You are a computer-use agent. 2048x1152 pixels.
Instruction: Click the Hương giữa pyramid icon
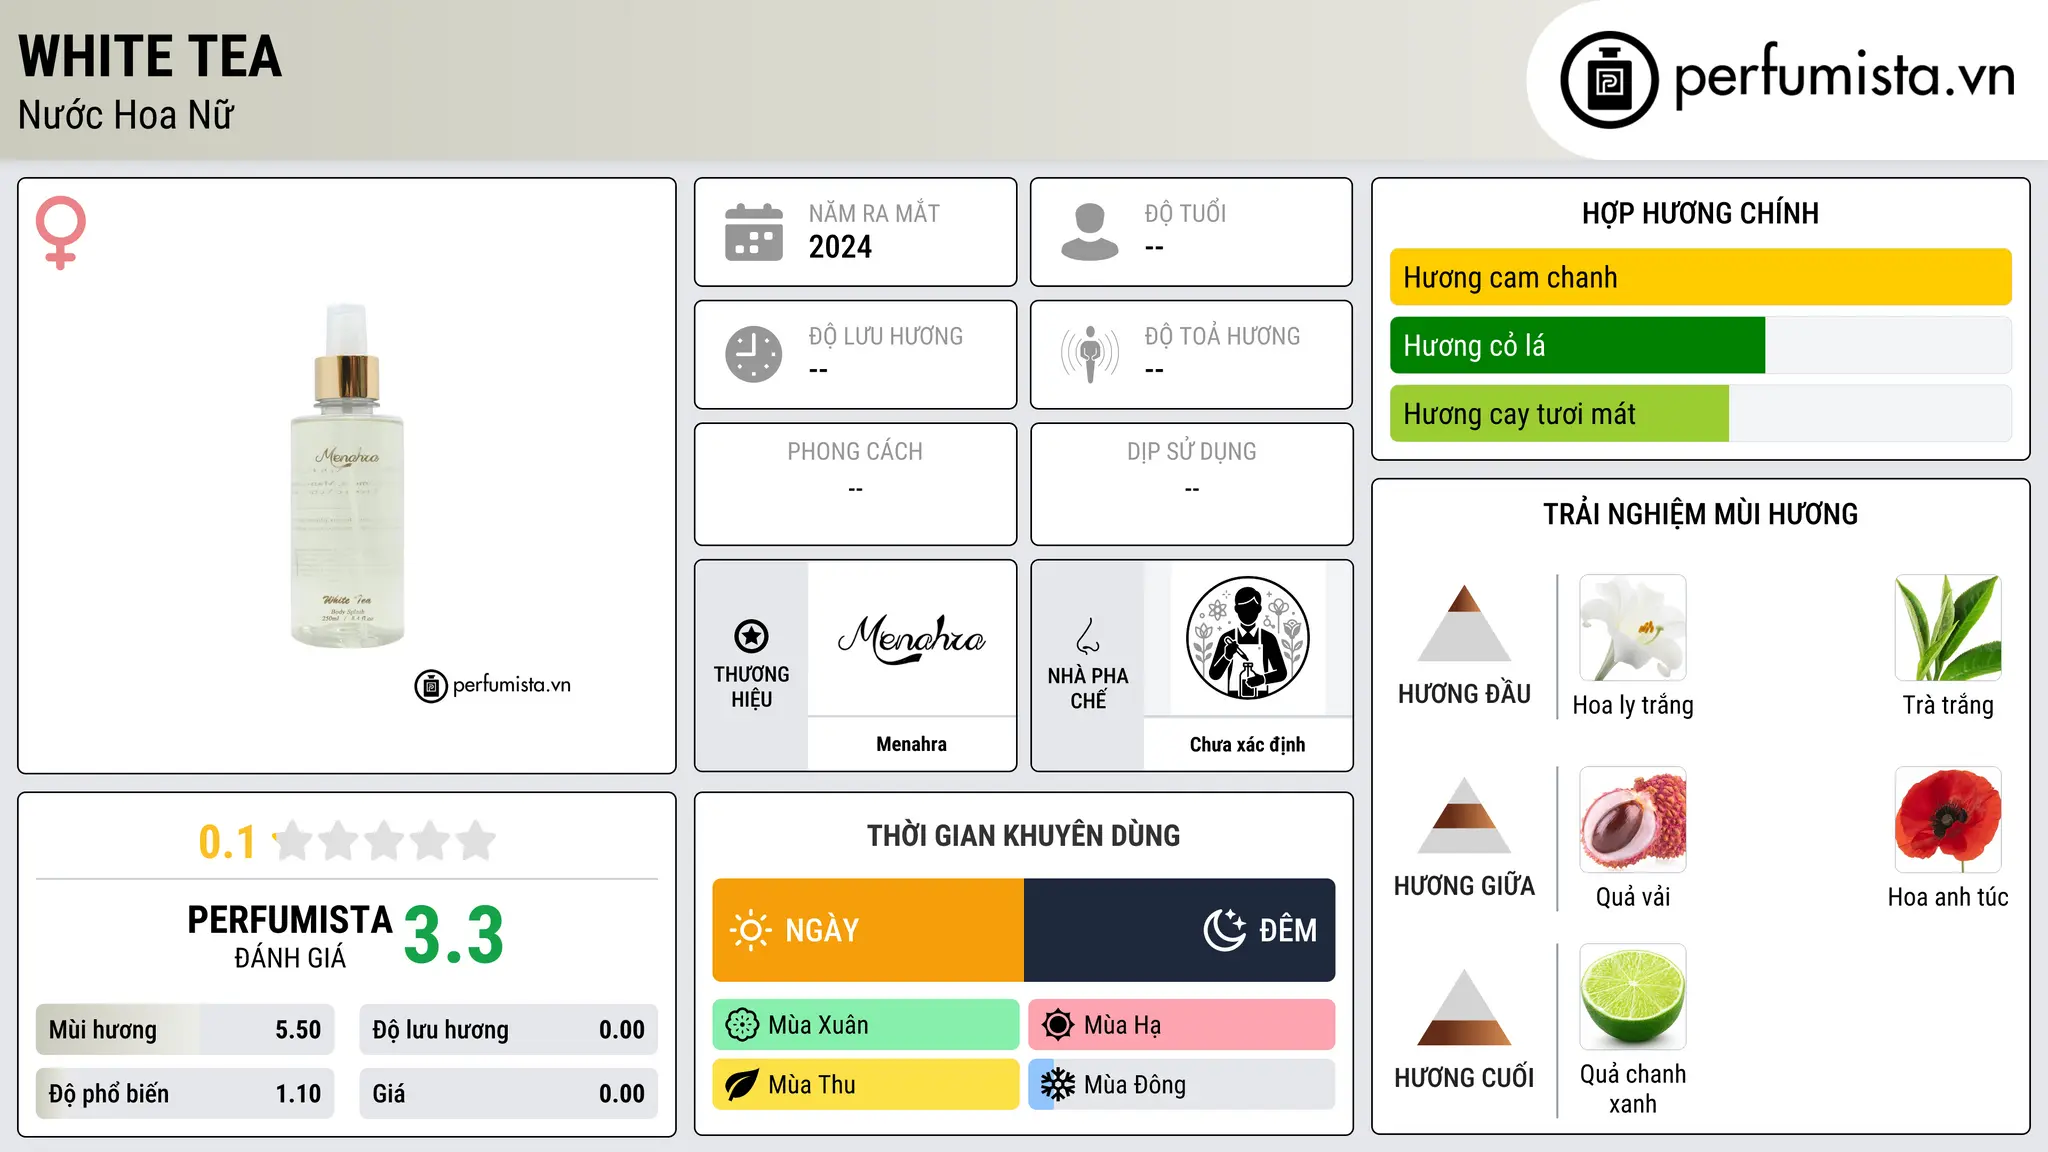1465,816
